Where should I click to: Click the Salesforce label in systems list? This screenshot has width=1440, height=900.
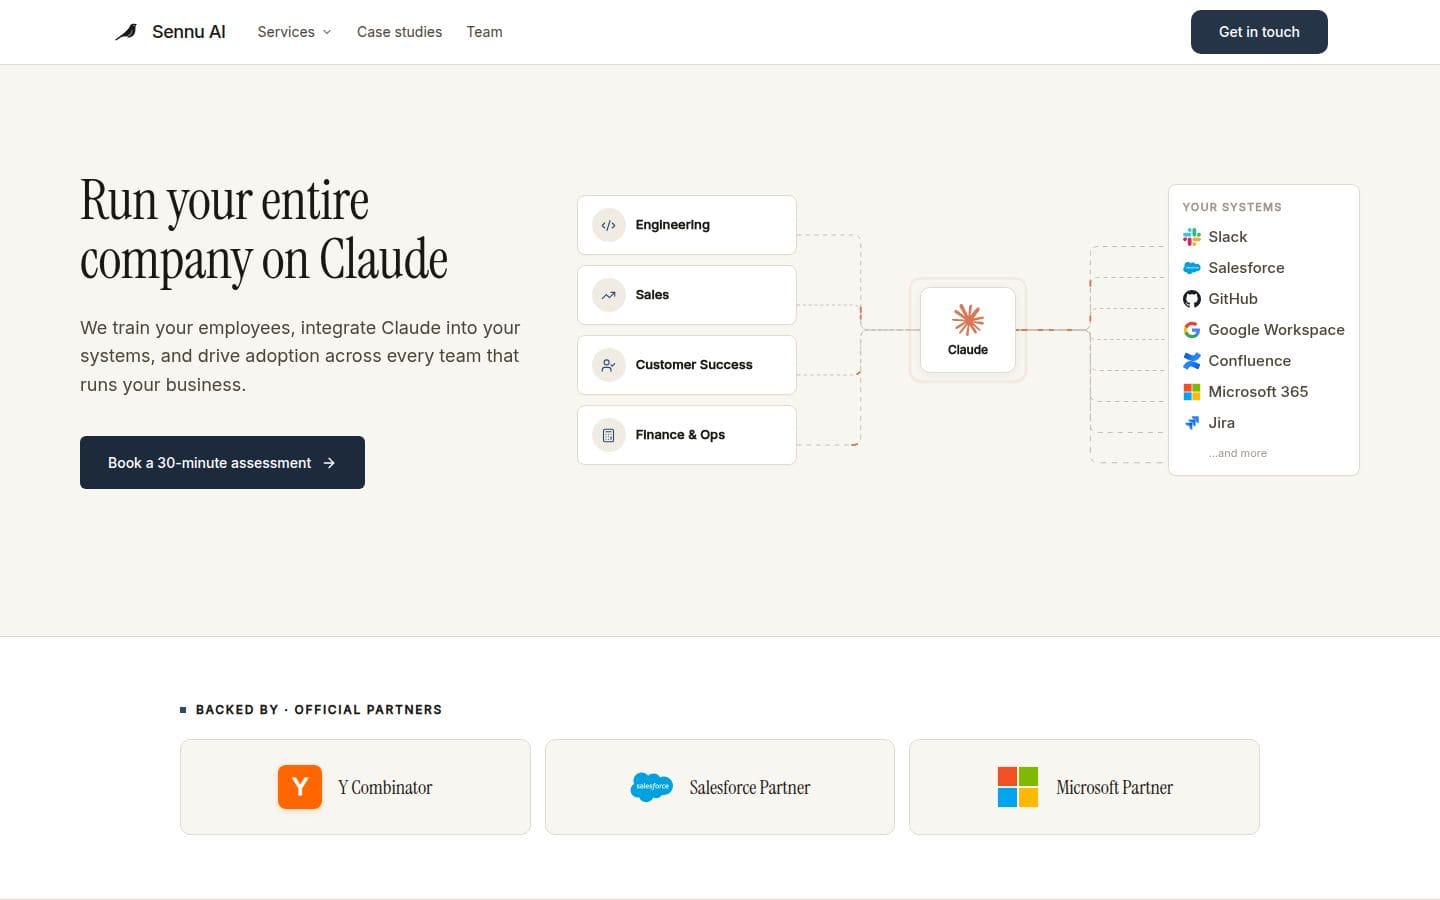coord(1246,268)
